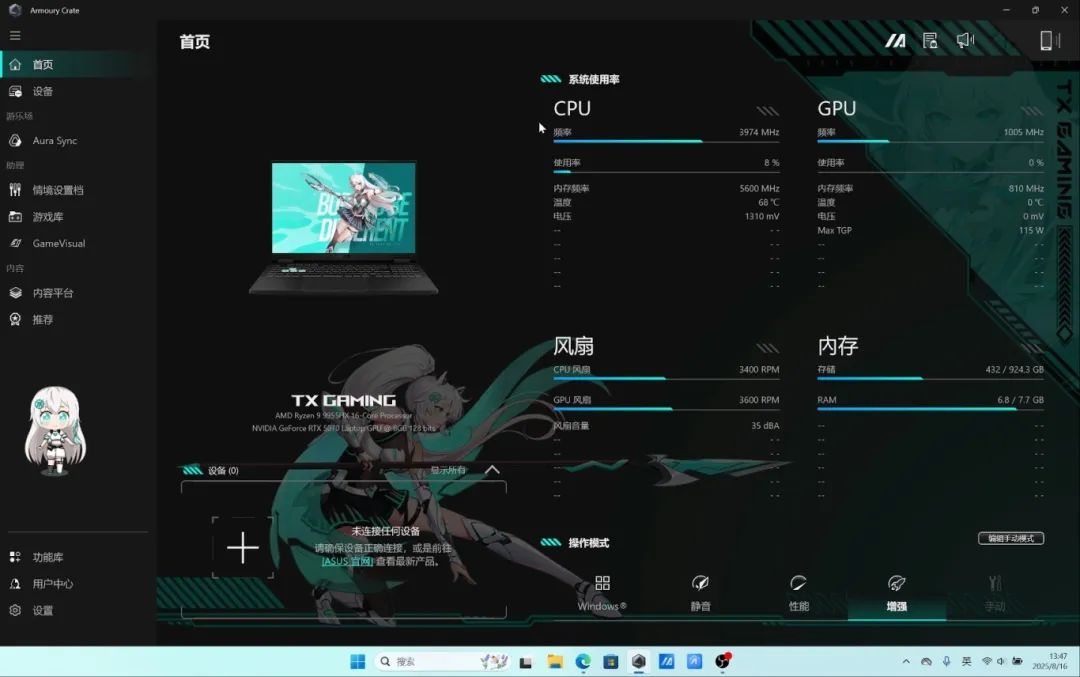Click the fan noise value 35 dBA
The image size is (1080, 677).
(765, 426)
